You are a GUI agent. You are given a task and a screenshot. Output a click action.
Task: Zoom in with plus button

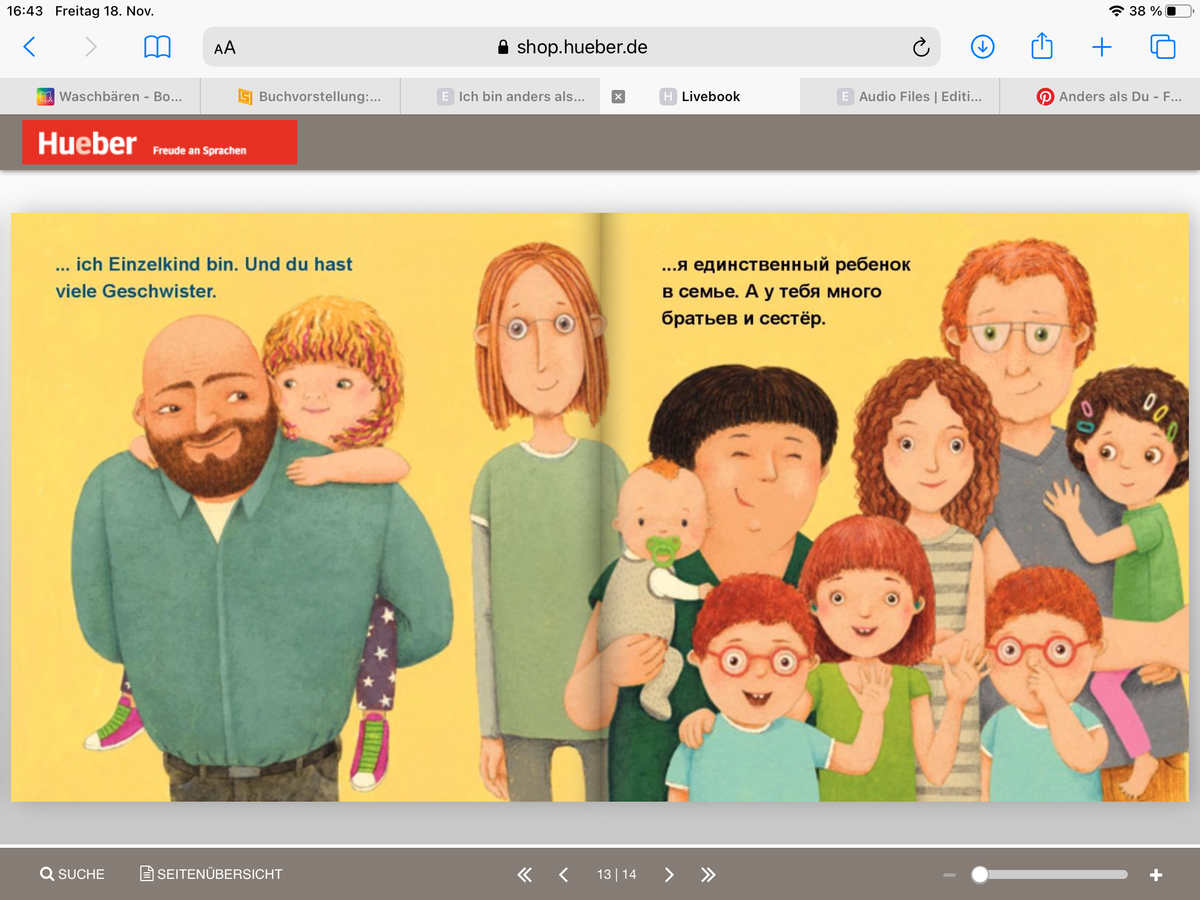pos(1156,875)
